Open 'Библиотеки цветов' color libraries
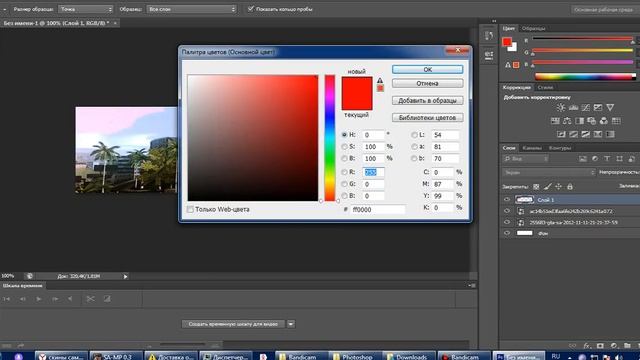 coord(427,118)
